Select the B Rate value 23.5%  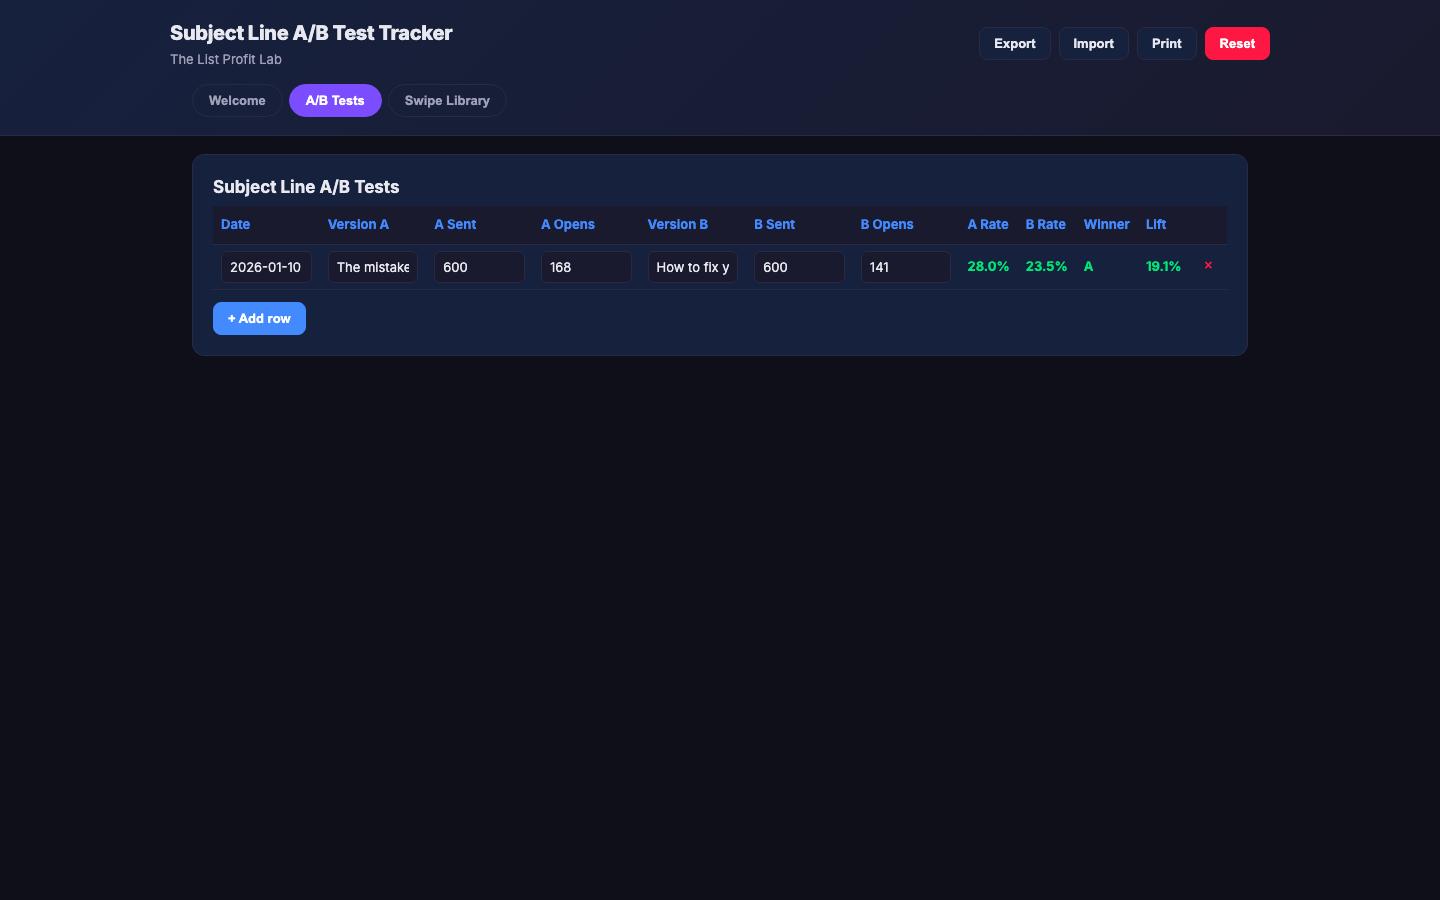click(x=1046, y=267)
